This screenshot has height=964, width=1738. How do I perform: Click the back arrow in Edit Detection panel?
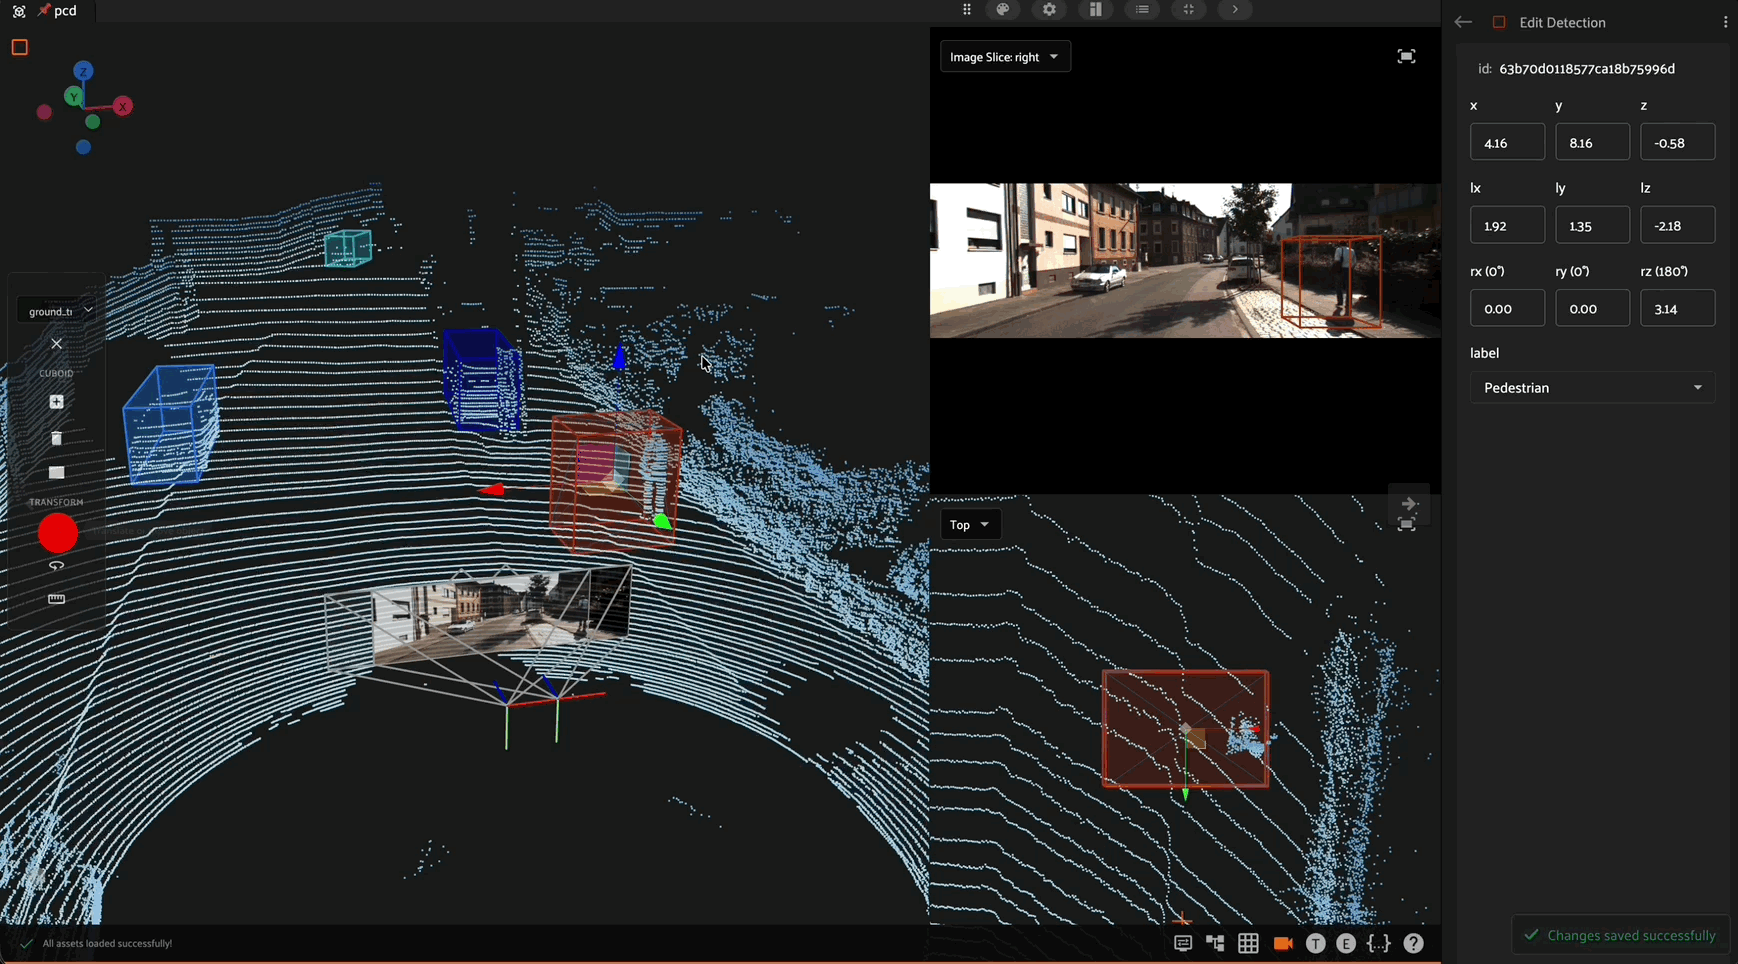pos(1463,21)
